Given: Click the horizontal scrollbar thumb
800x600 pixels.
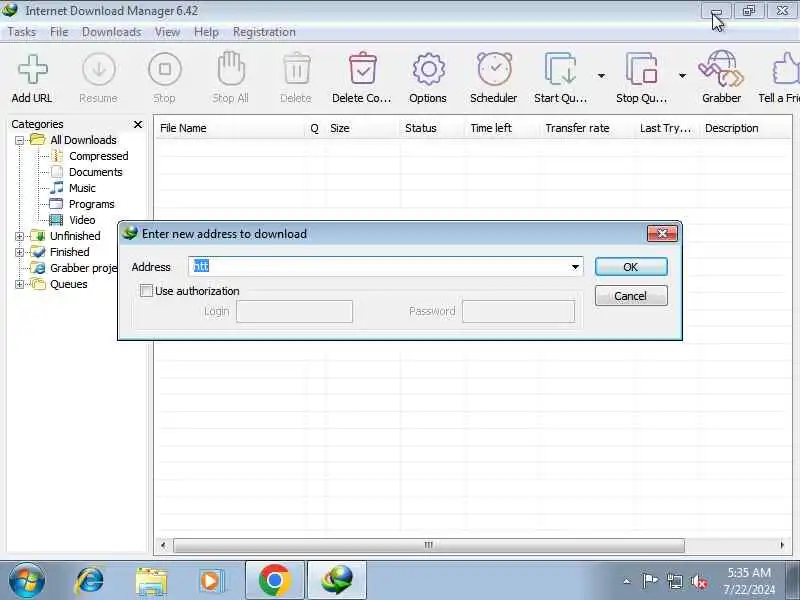Looking at the screenshot, I should click(429, 545).
